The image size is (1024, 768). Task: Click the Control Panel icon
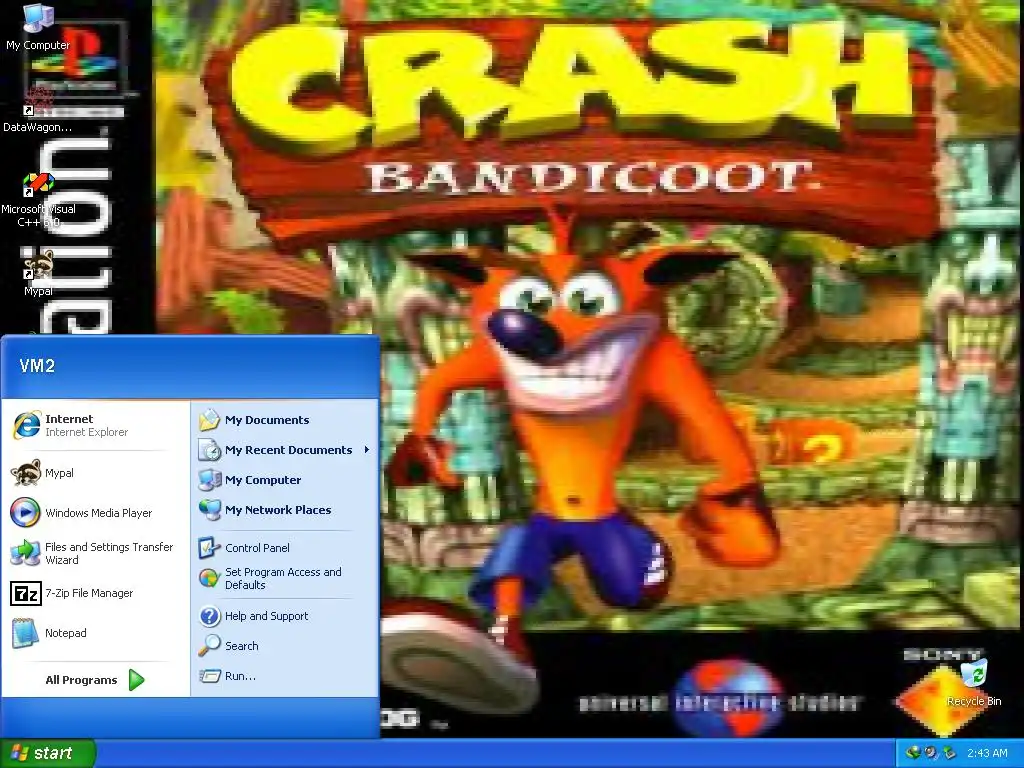(x=210, y=548)
